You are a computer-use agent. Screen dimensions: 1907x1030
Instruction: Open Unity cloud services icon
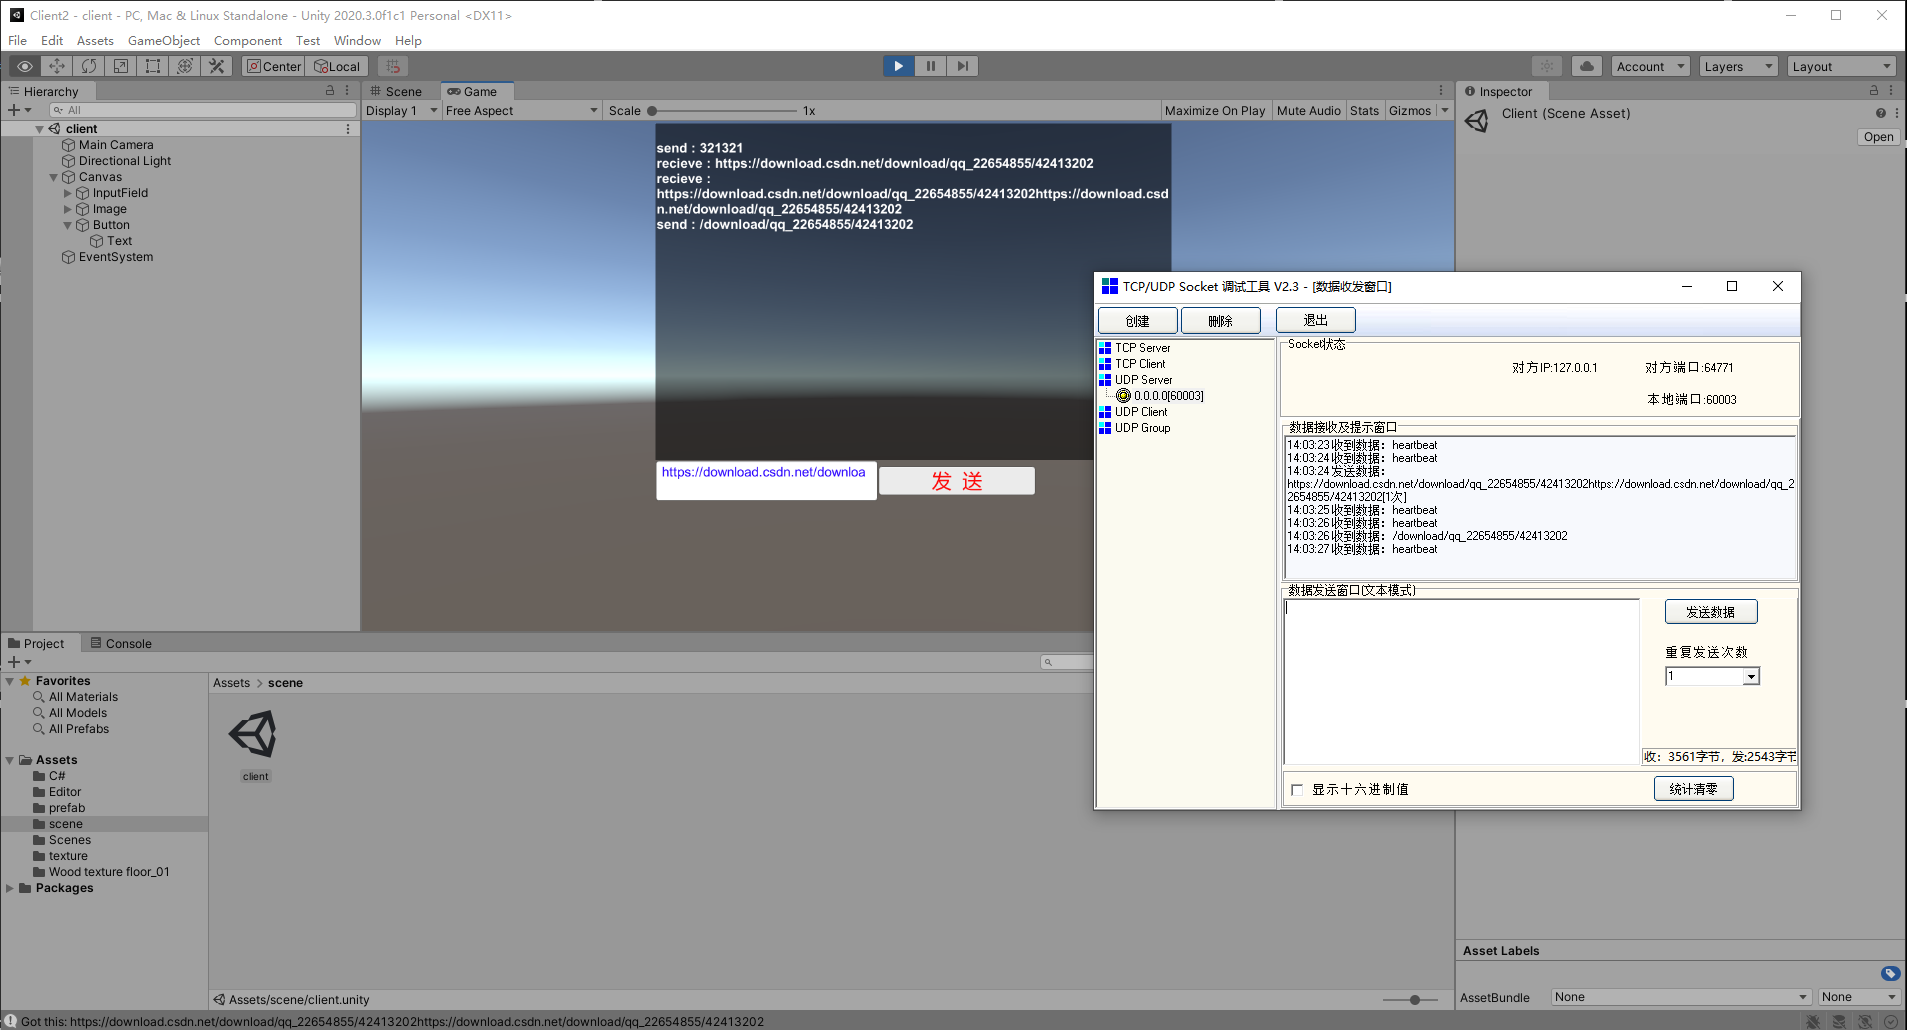point(1587,66)
